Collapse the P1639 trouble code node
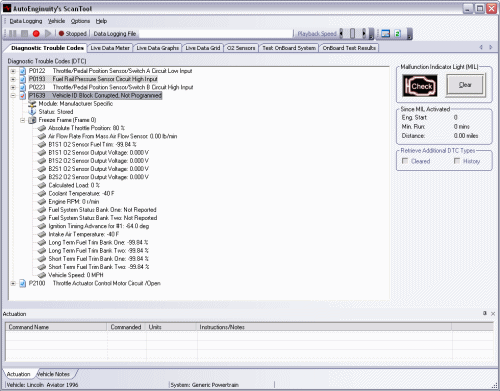Screen dimensions: 500x391 (13, 96)
